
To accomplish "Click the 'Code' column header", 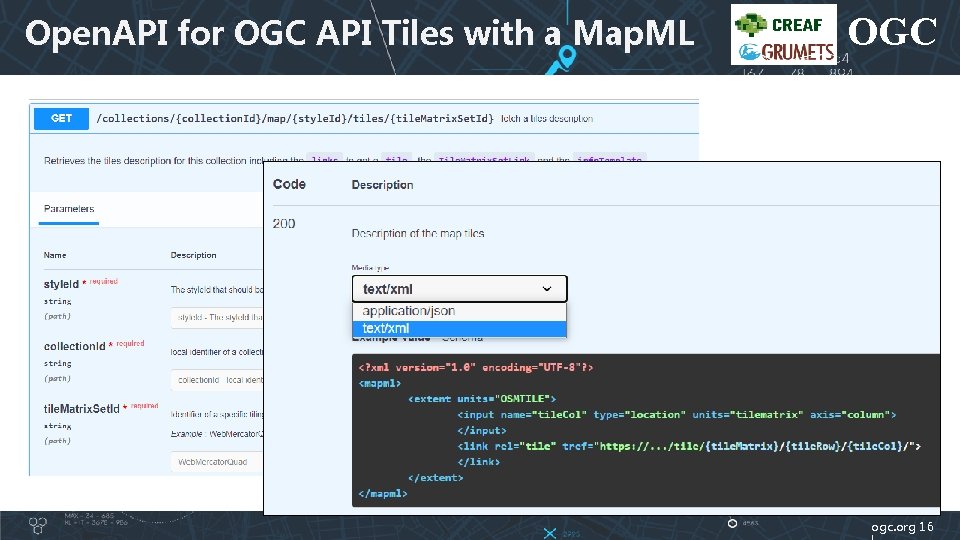I will pyautogui.click(x=289, y=184).
